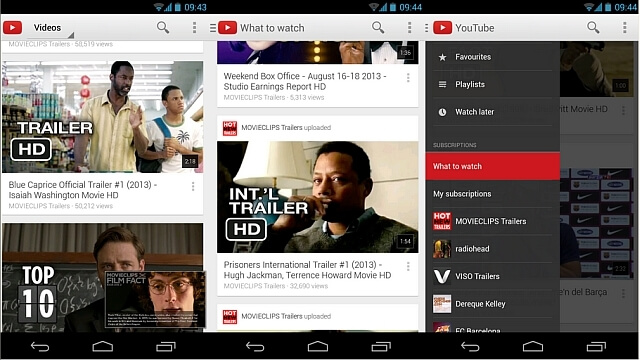Open Weekend Box Office video title
640x360 pixels.
click(304, 81)
